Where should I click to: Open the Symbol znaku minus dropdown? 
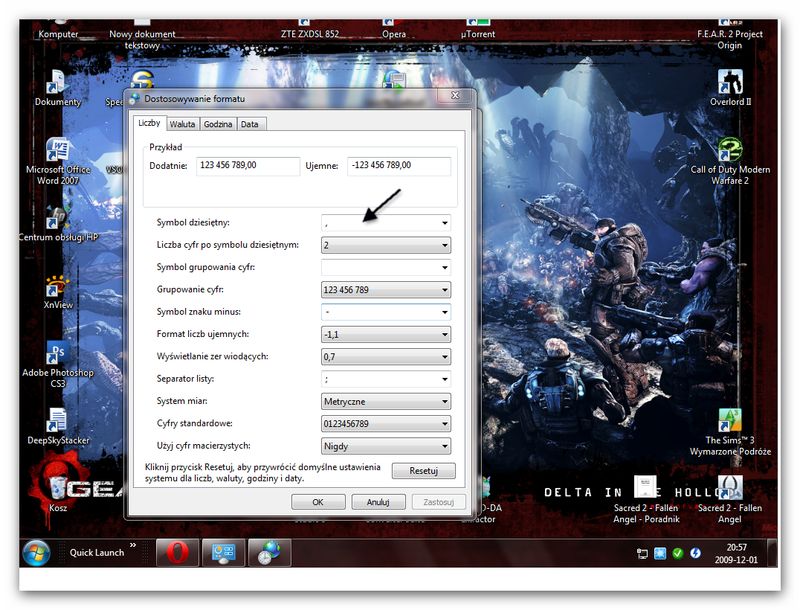click(x=386, y=312)
